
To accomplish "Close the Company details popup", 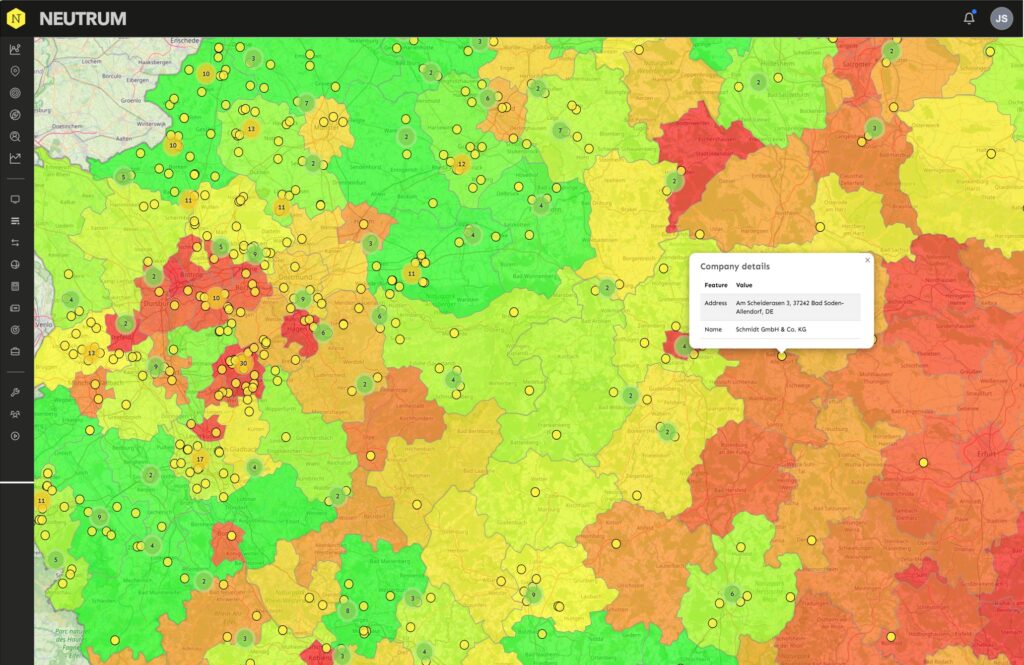I will pos(867,260).
